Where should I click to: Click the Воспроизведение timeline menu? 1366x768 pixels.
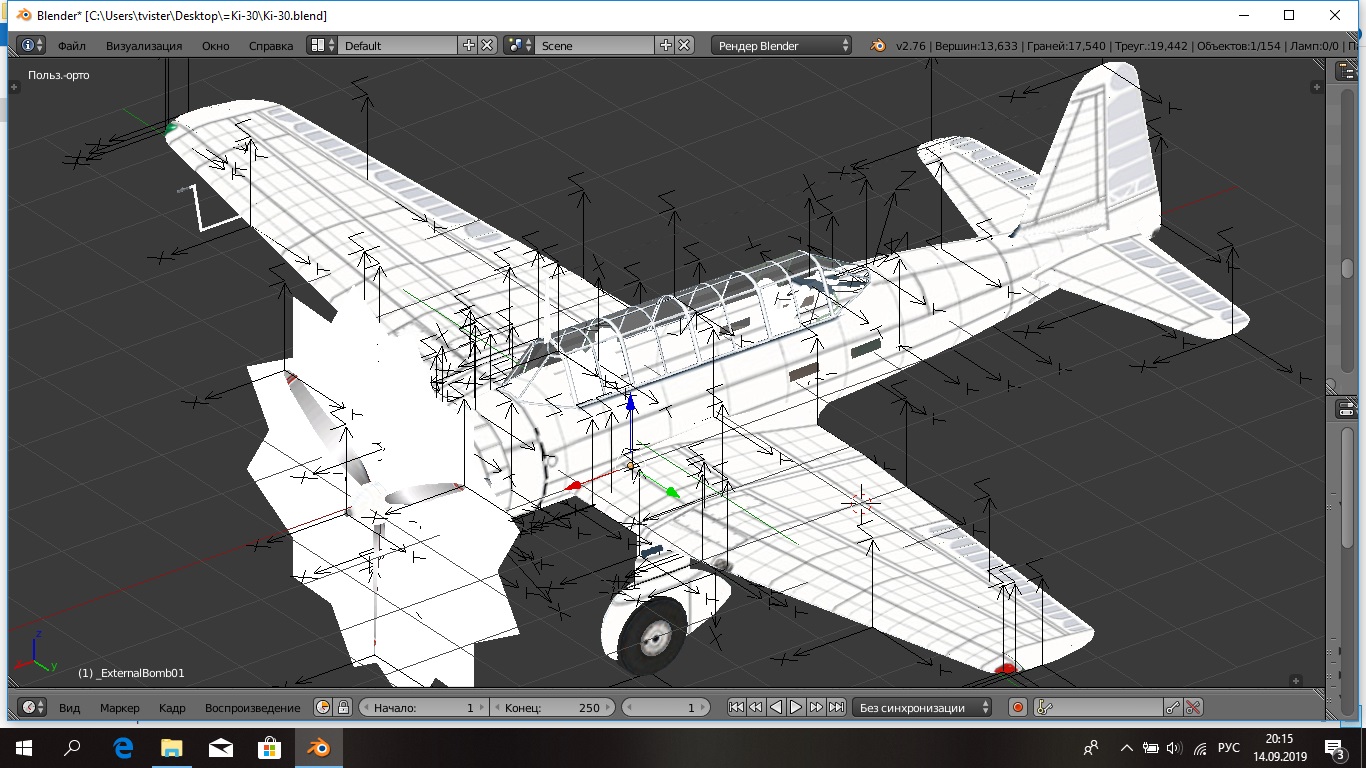point(252,707)
